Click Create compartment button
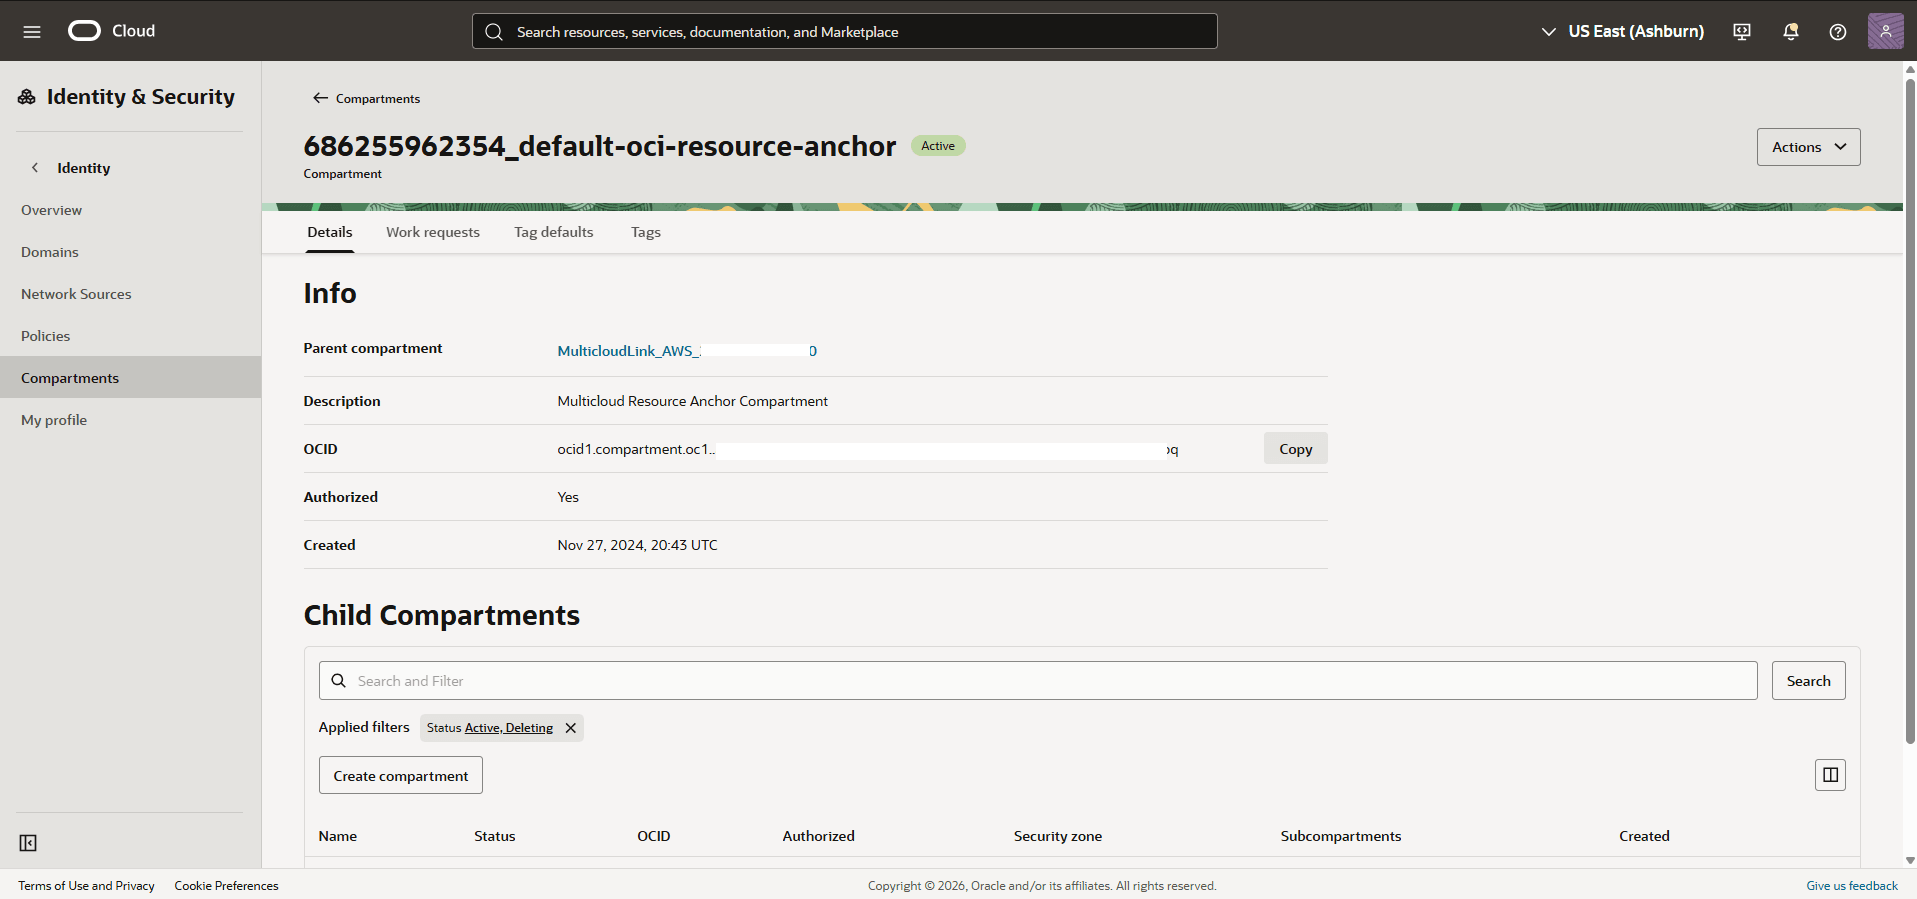Viewport: 1917px width, 899px height. [x=401, y=776]
